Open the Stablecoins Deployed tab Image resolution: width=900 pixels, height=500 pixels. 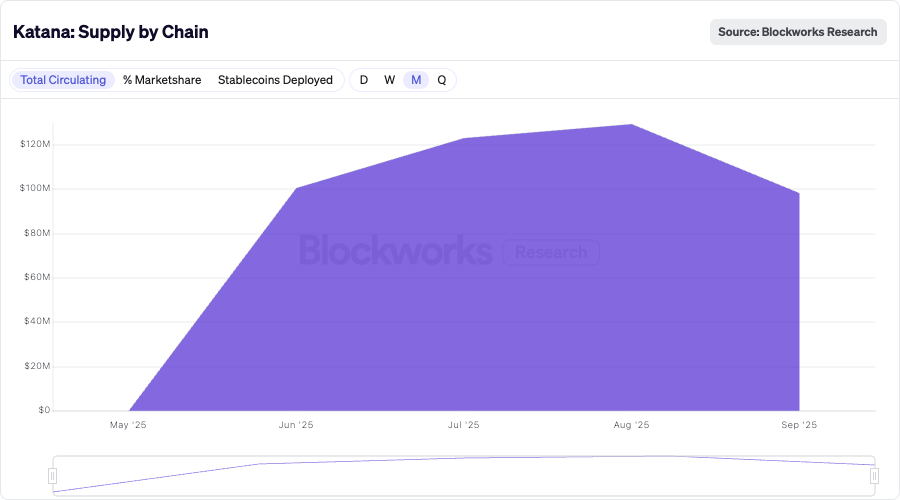275,80
